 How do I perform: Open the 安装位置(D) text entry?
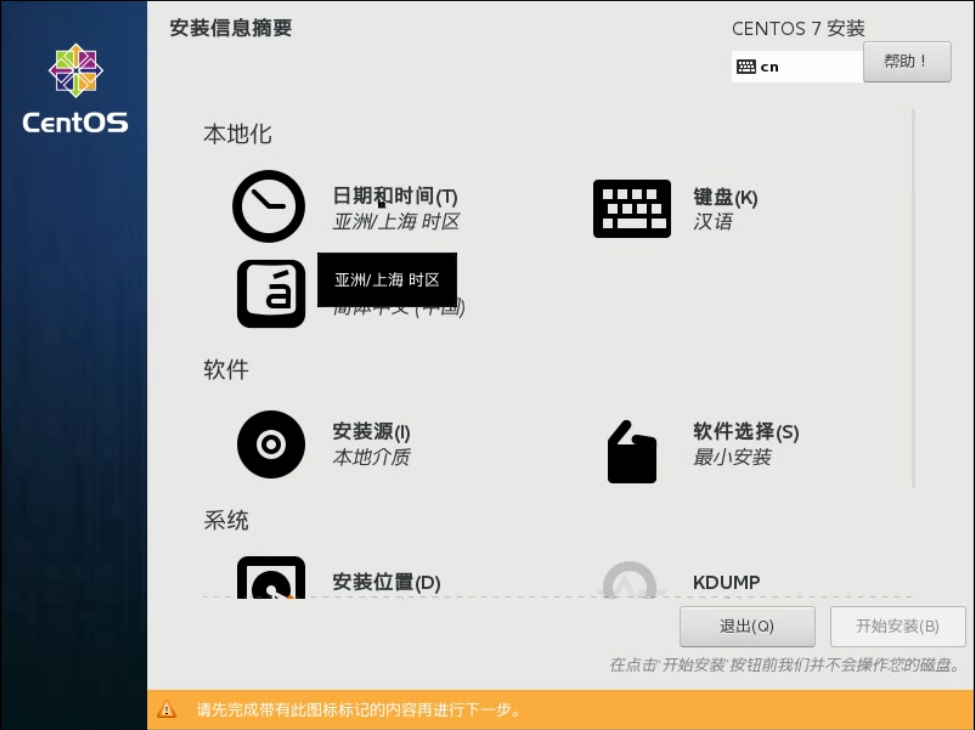(386, 582)
